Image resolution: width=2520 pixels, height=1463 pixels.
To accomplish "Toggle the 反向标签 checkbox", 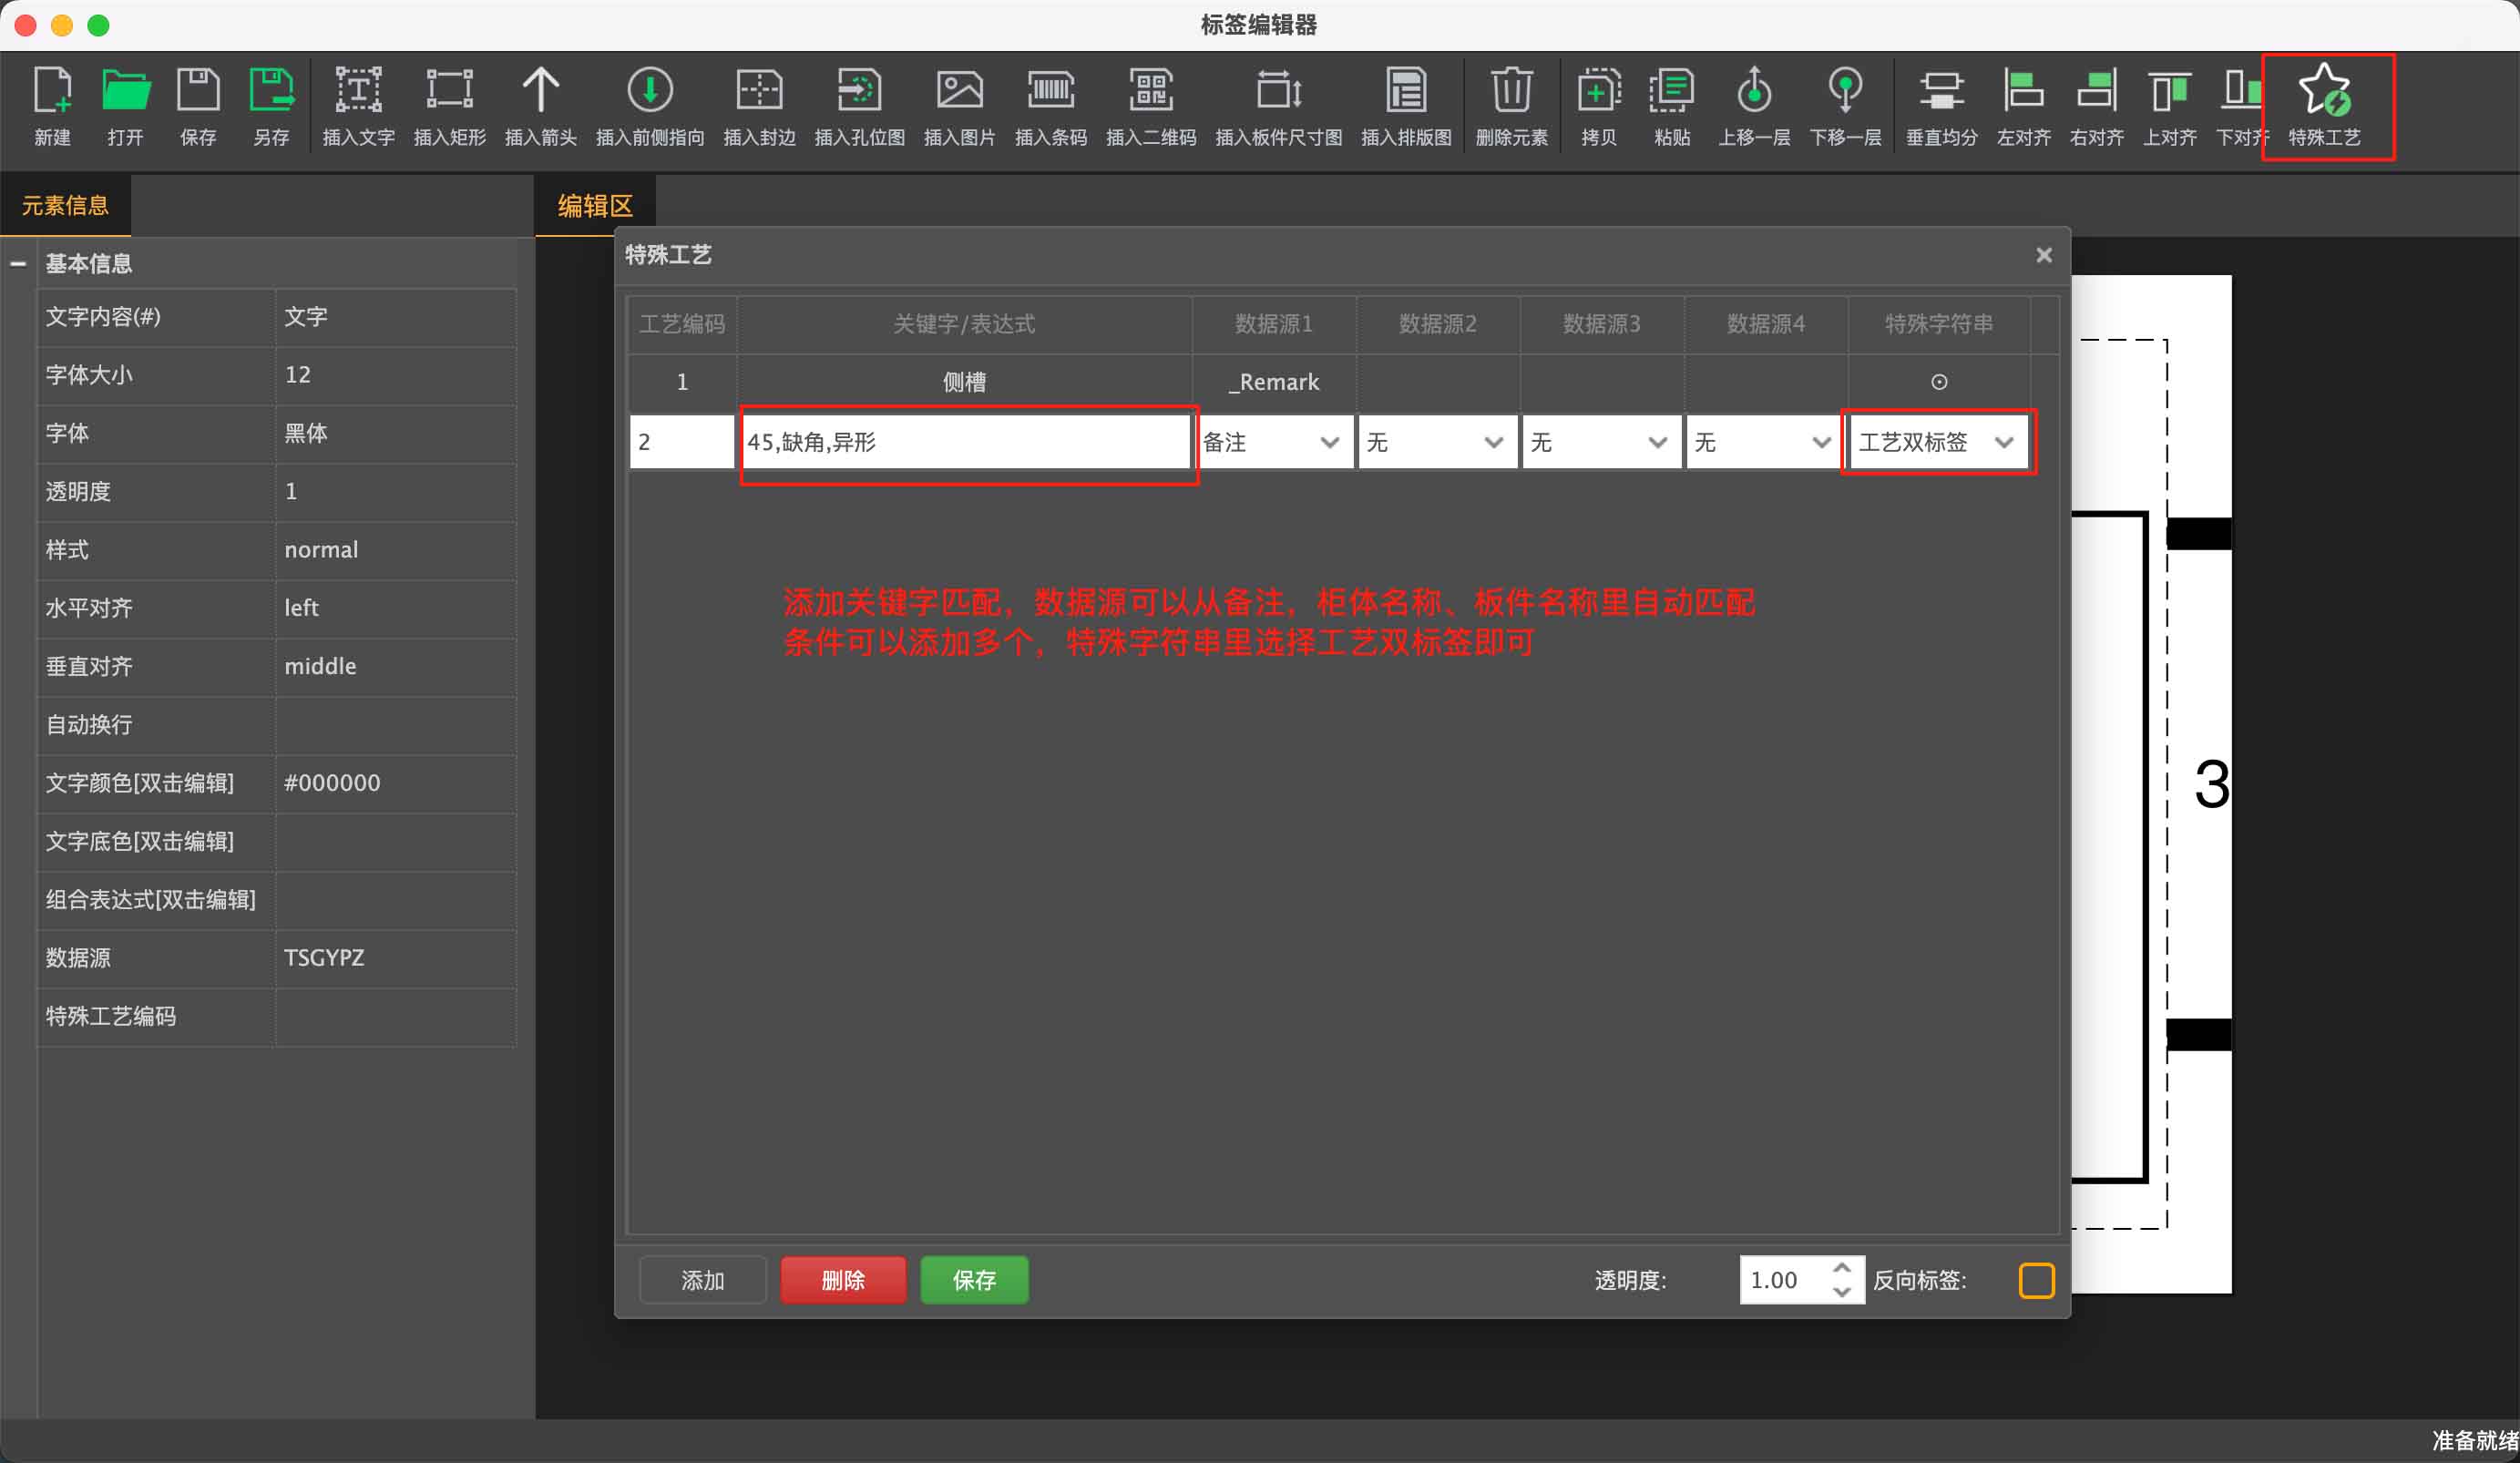I will click(2036, 1280).
